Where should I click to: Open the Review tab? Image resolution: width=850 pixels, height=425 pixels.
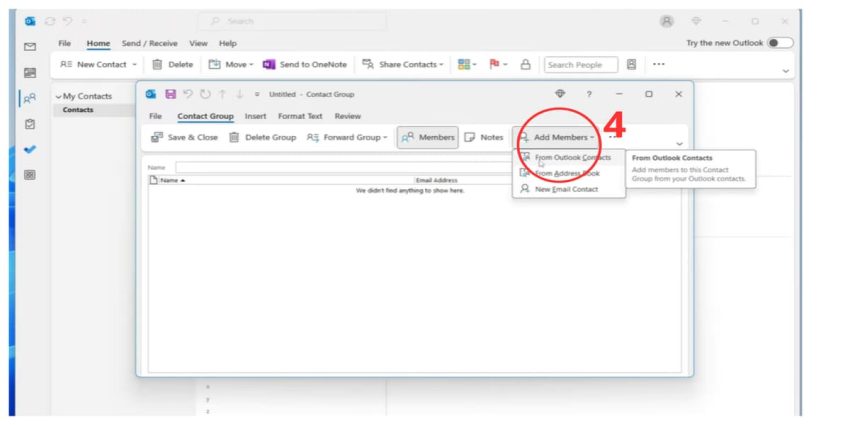347,116
